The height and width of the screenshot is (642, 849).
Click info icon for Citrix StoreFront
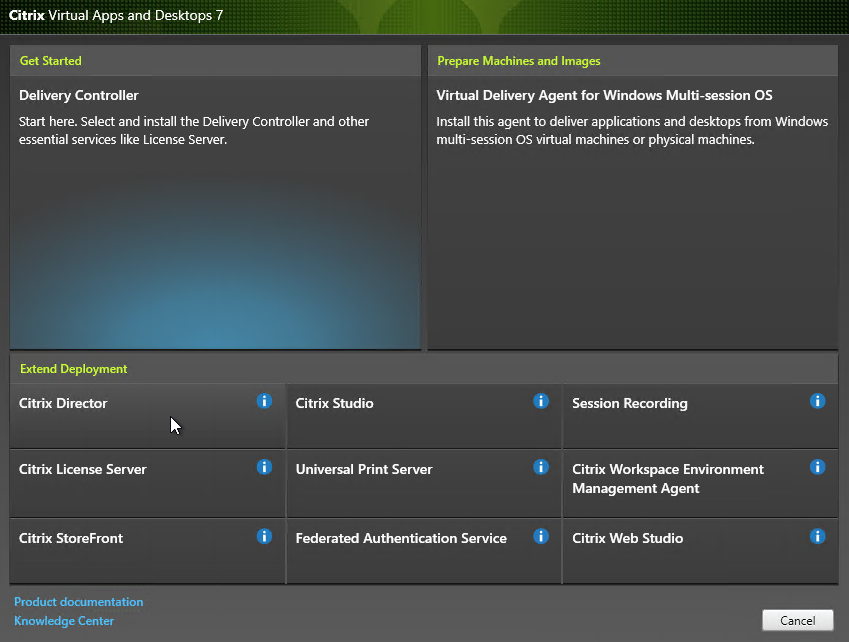coord(264,536)
